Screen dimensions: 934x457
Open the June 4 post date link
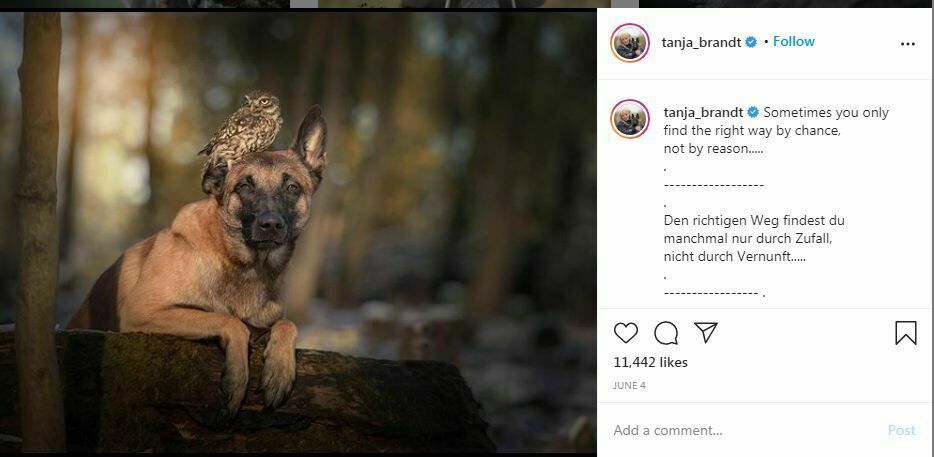(629, 385)
